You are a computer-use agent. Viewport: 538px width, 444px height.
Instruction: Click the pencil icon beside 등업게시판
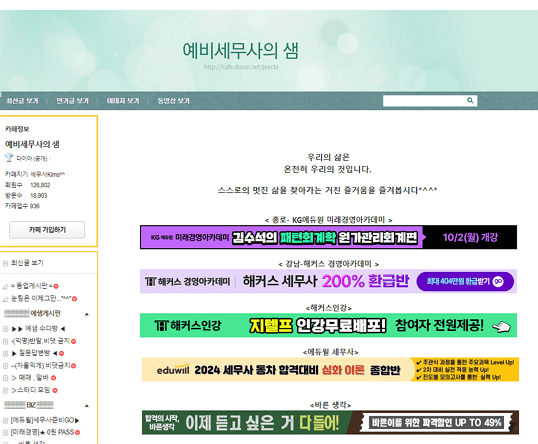click(x=5, y=287)
